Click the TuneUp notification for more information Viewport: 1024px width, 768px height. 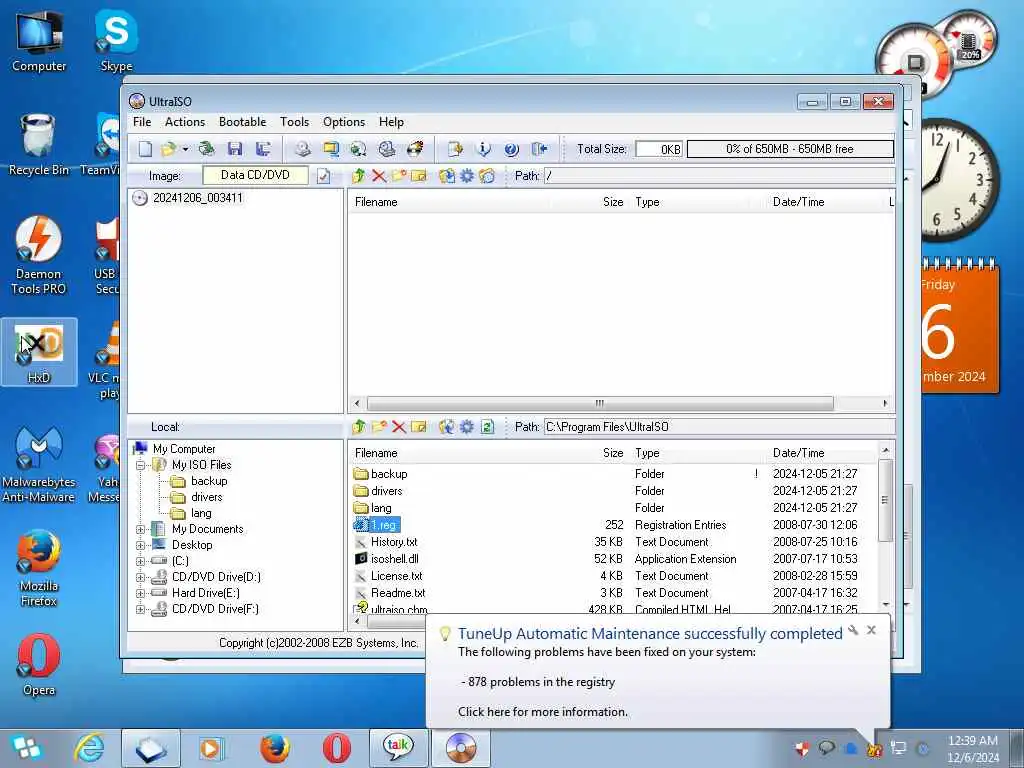pyautogui.click(x=543, y=712)
